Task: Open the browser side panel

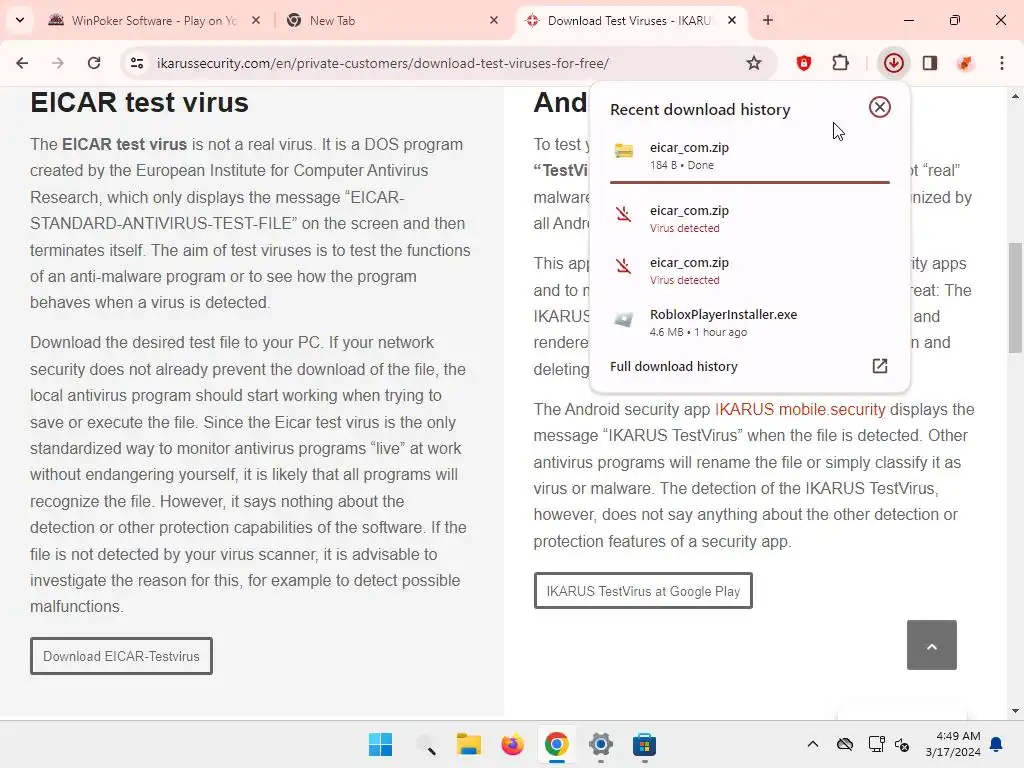Action: [930, 63]
